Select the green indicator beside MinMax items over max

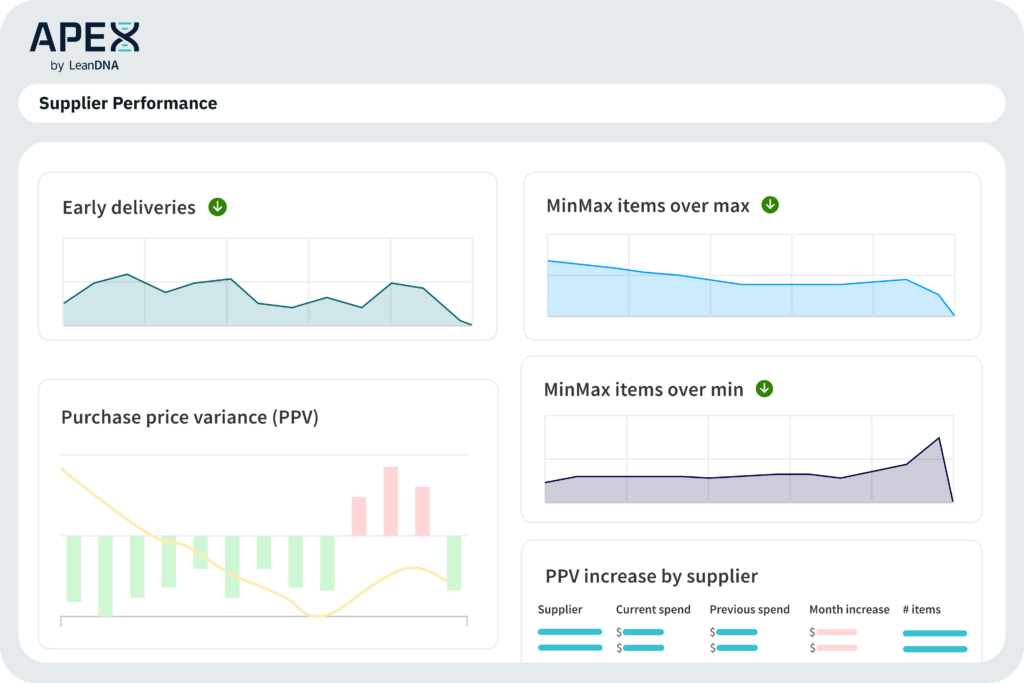tap(770, 204)
